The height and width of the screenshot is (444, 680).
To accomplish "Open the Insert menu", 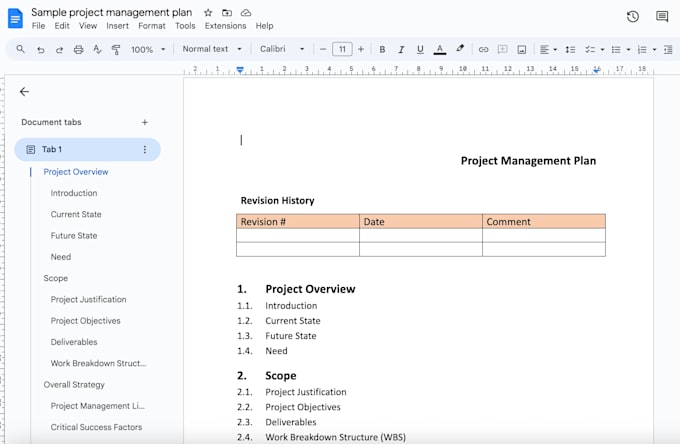I will pos(118,26).
